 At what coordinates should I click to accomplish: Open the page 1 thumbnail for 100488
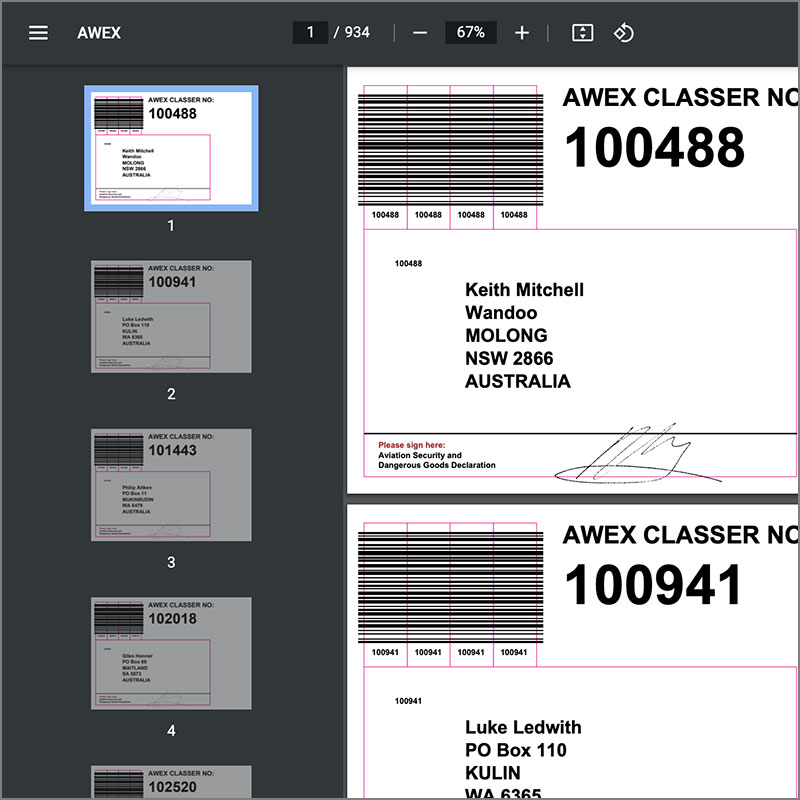pyautogui.click(x=171, y=147)
